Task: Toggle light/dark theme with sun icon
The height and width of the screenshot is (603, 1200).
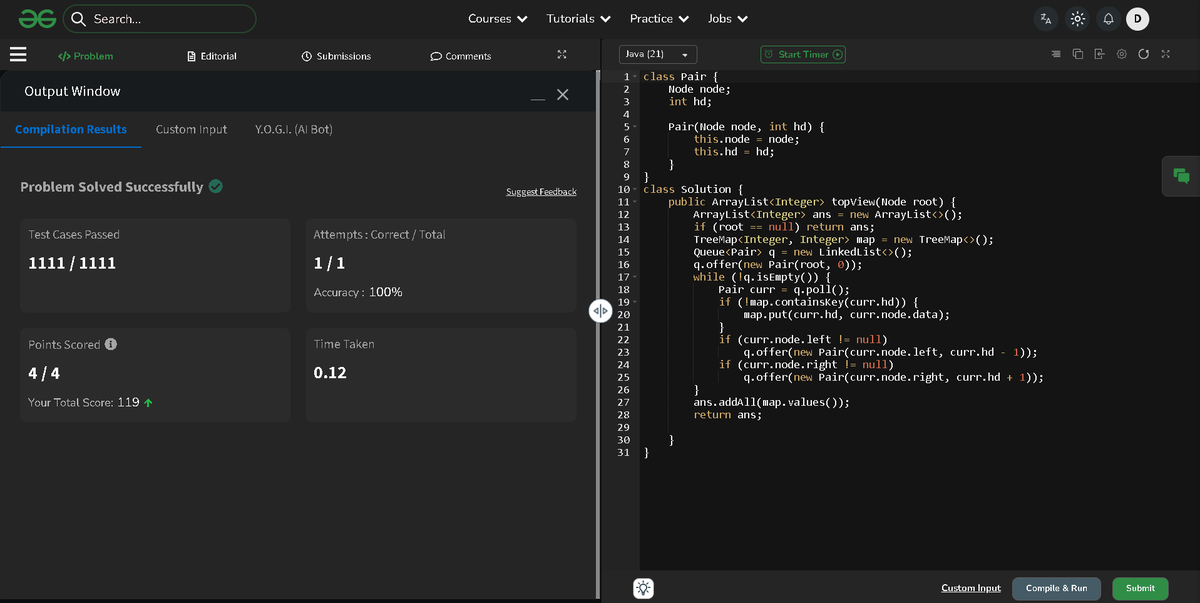Action: [x=1077, y=19]
